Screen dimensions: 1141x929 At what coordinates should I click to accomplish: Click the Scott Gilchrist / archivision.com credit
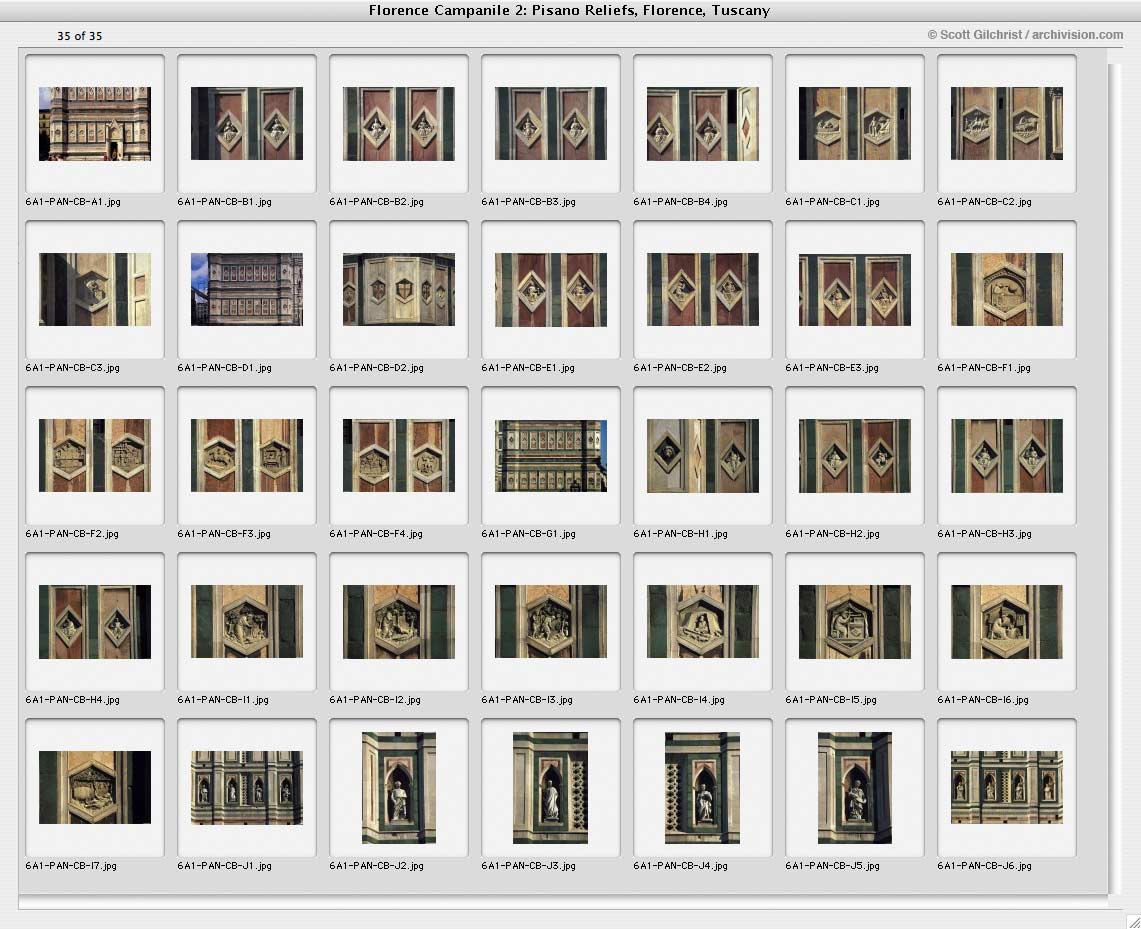[x=1025, y=34]
